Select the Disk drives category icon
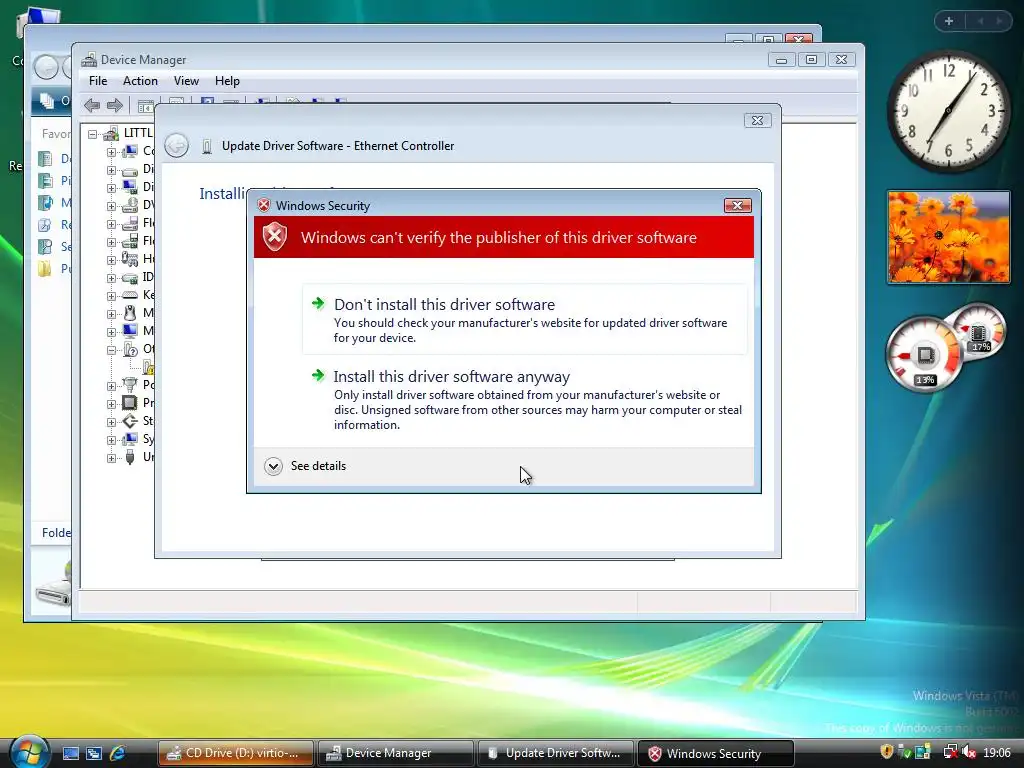This screenshot has height=768, width=1024. point(130,170)
